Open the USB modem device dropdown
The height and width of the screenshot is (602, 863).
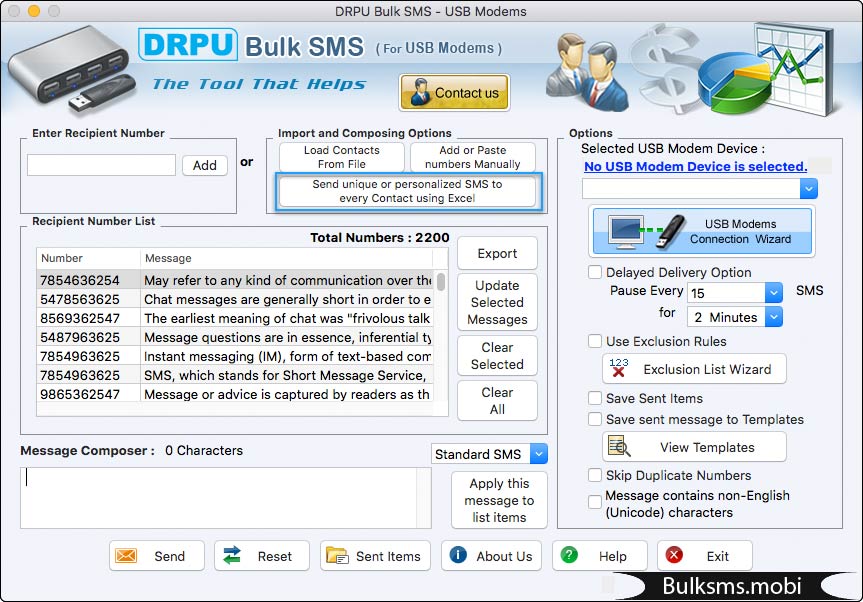[809, 189]
